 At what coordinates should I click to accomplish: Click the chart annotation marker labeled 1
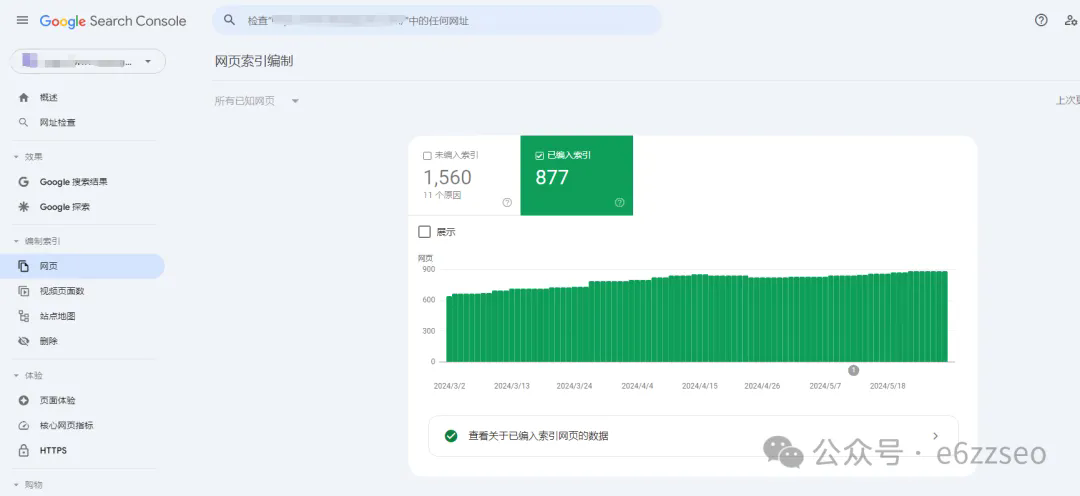(853, 371)
